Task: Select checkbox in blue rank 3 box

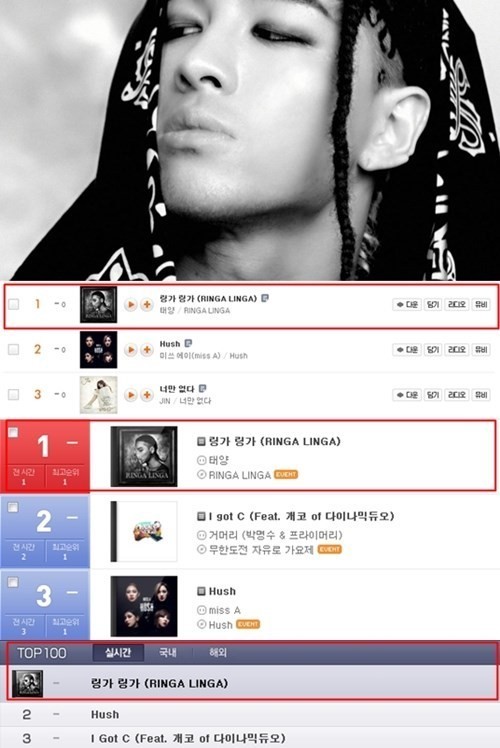Action: (13, 582)
